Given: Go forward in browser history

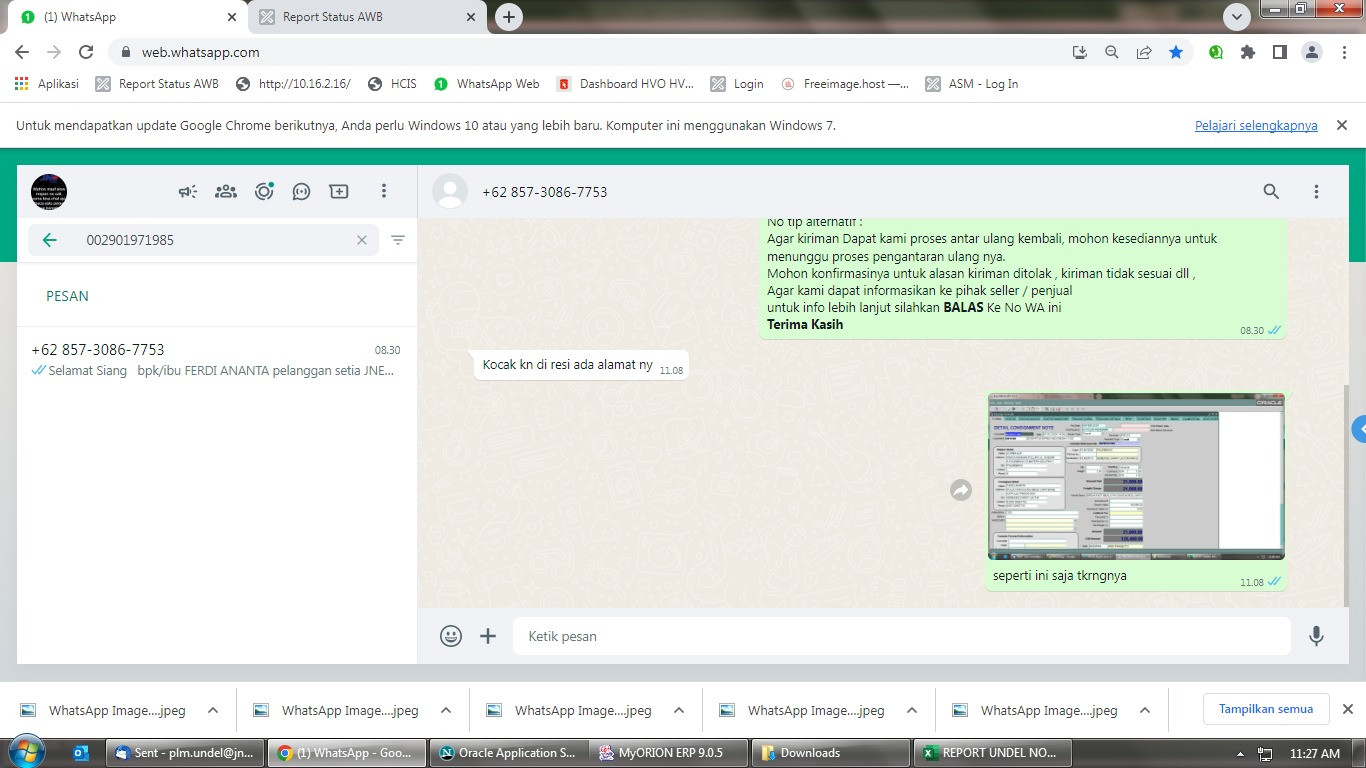Looking at the screenshot, I should pyautogui.click(x=54, y=52).
